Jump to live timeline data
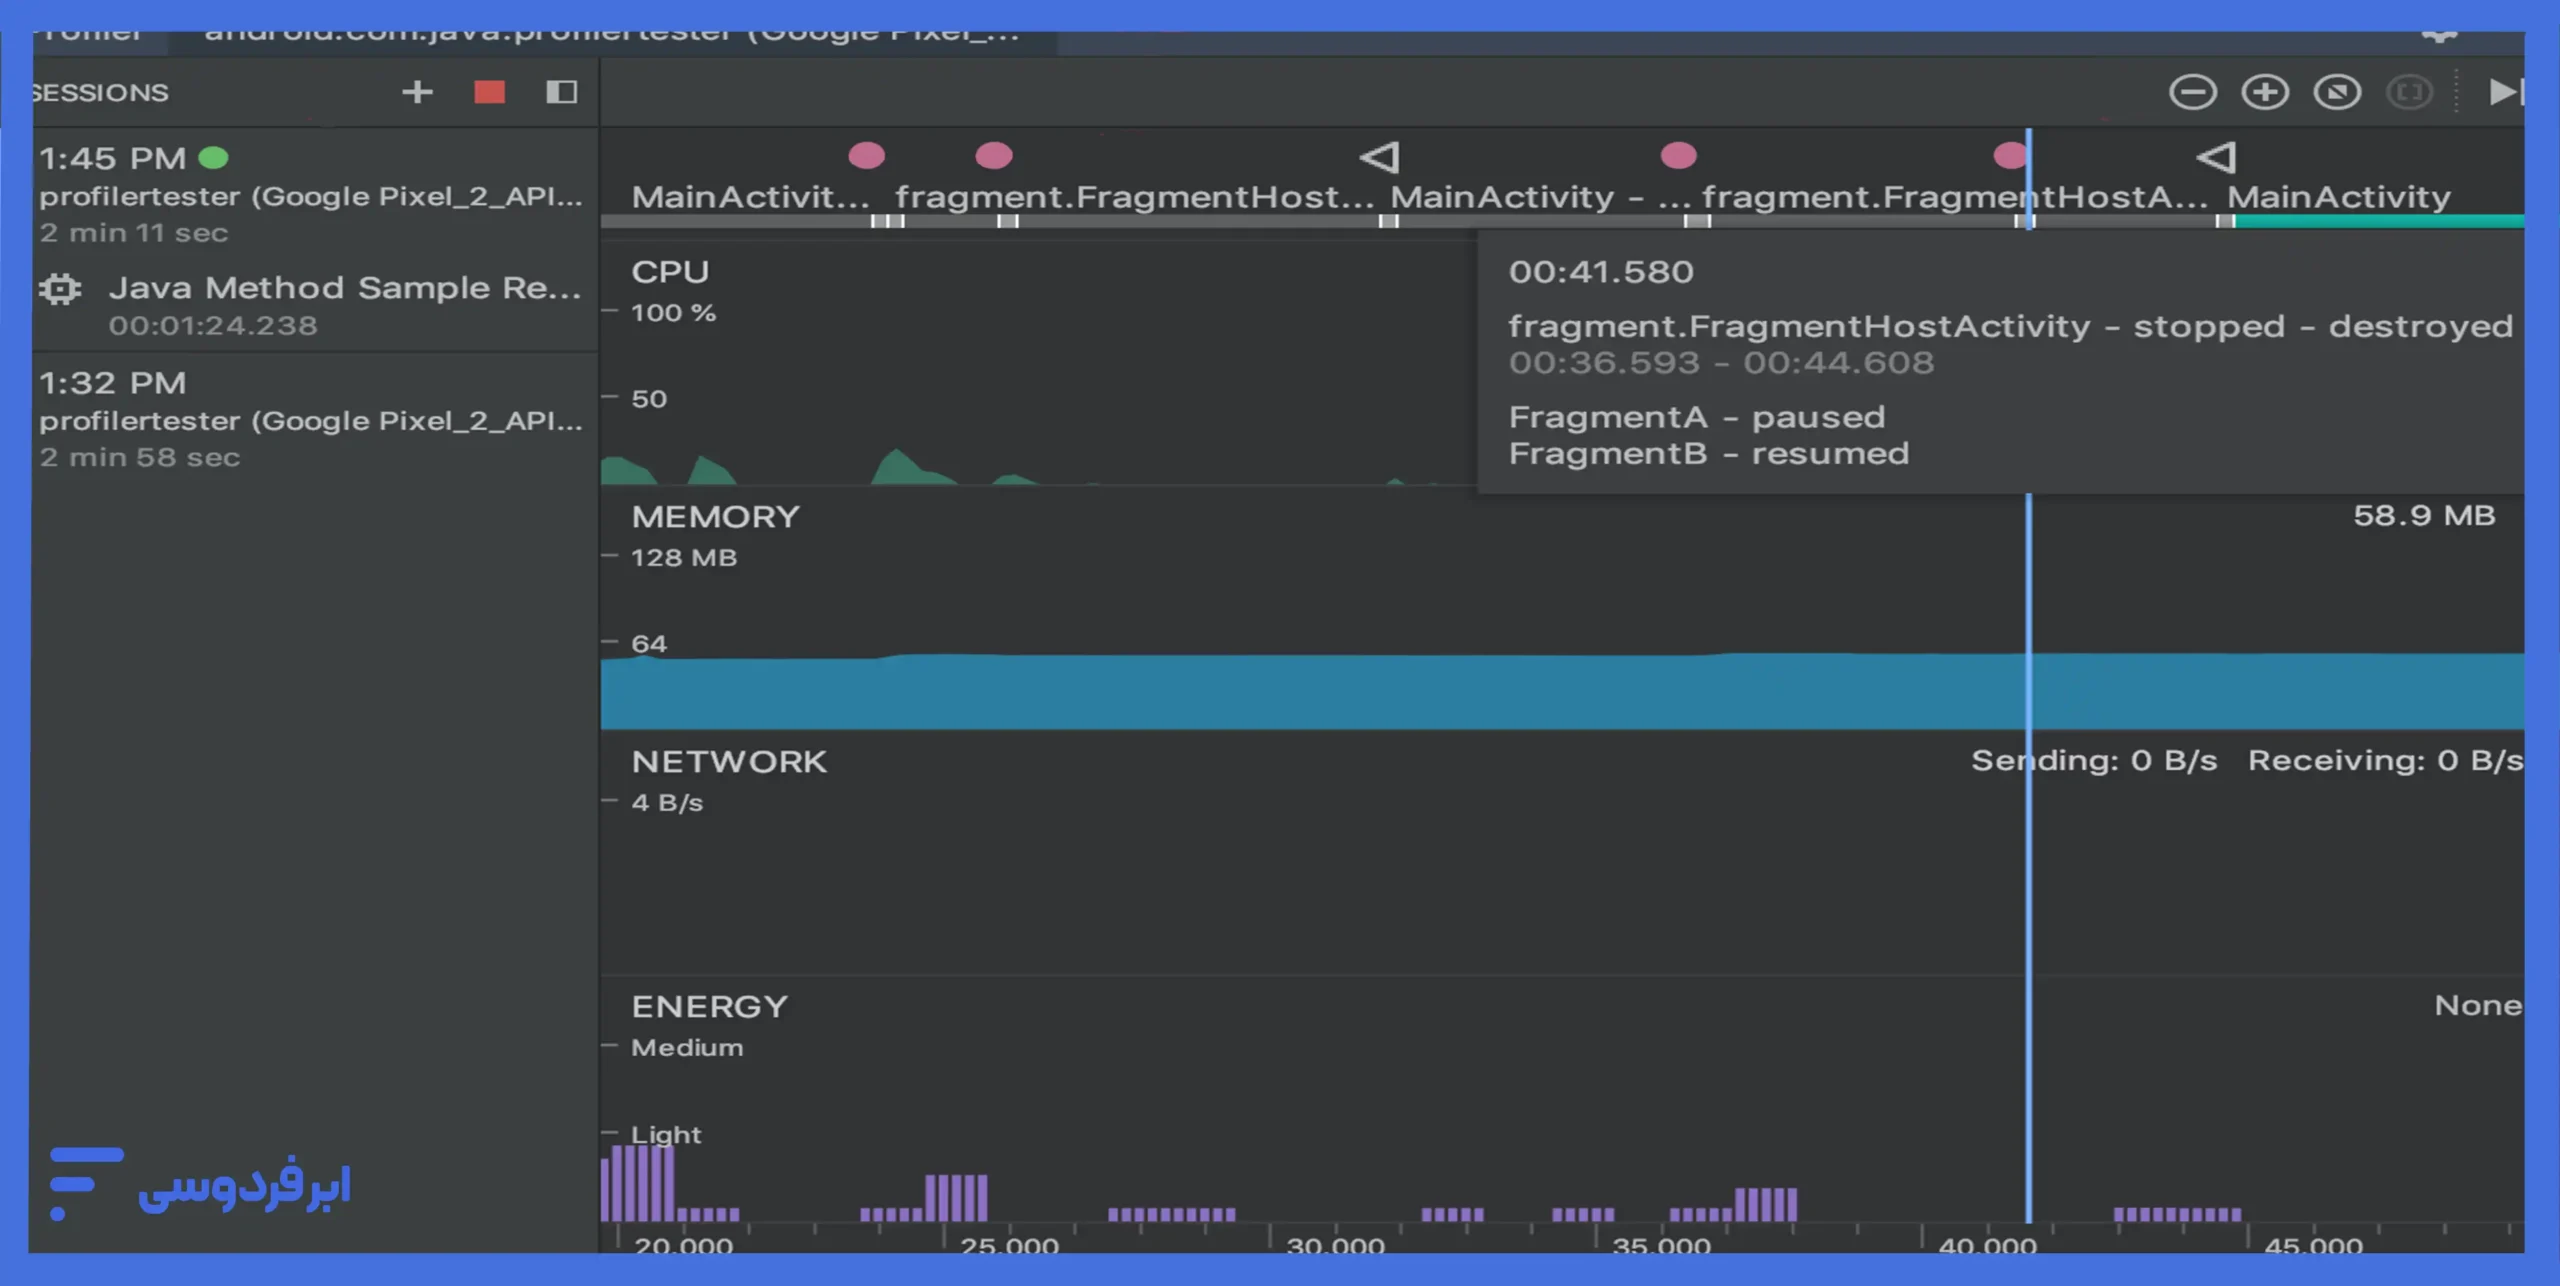Image resolution: width=2560 pixels, height=1286 pixels. [2503, 92]
